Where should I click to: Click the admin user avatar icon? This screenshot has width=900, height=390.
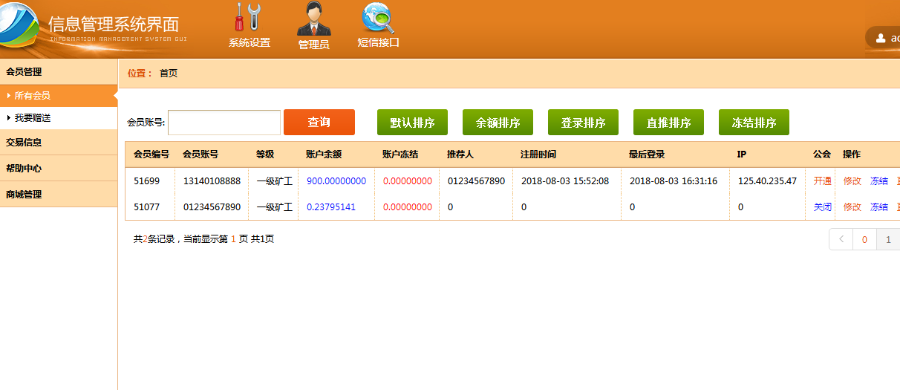coord(880,38)
